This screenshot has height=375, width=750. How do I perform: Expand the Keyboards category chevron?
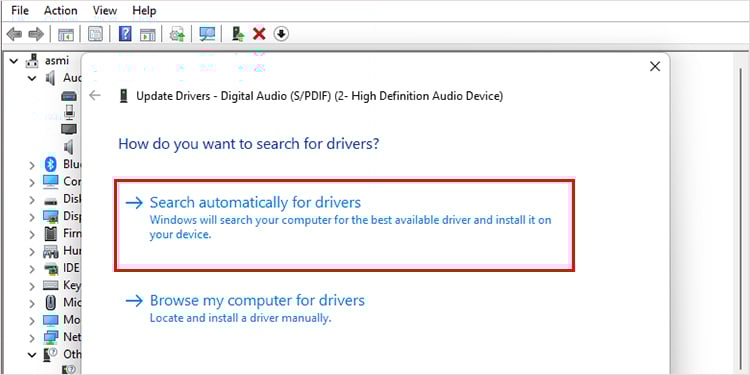coord(32,286)
